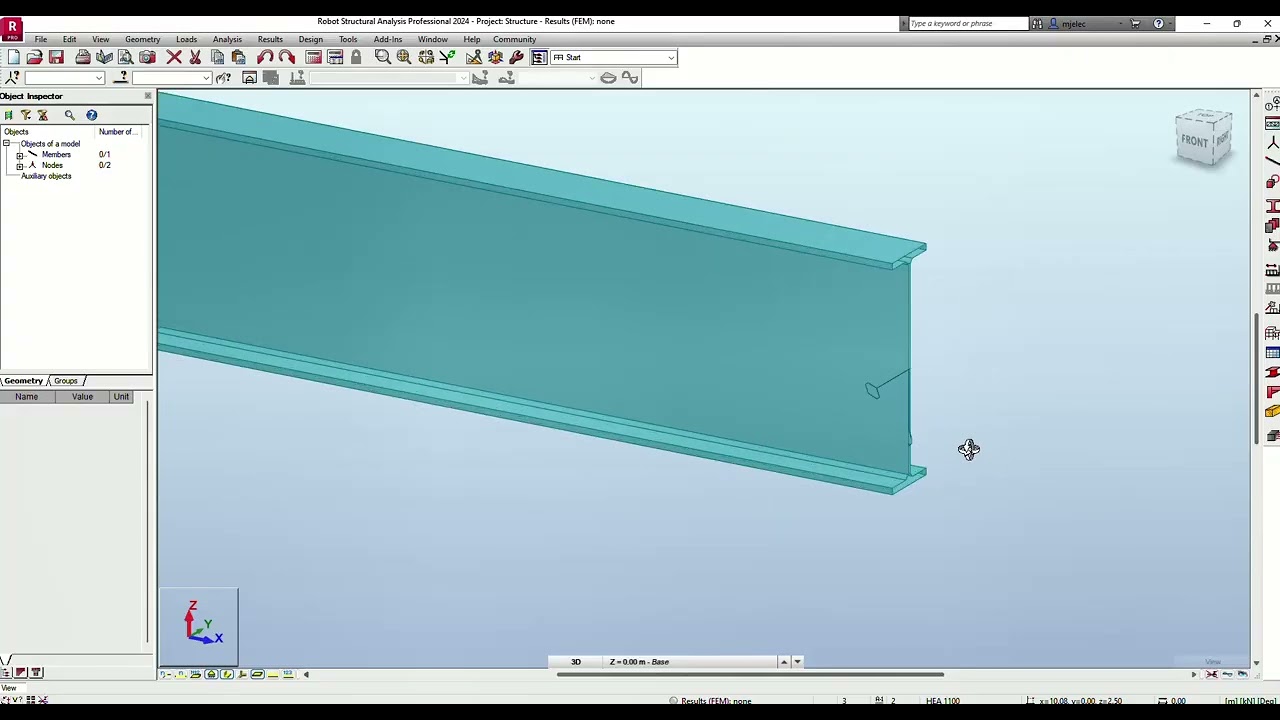Open the work plane dropdown arrow
This screenshot has width=1280, height=720.
[797, 662]
